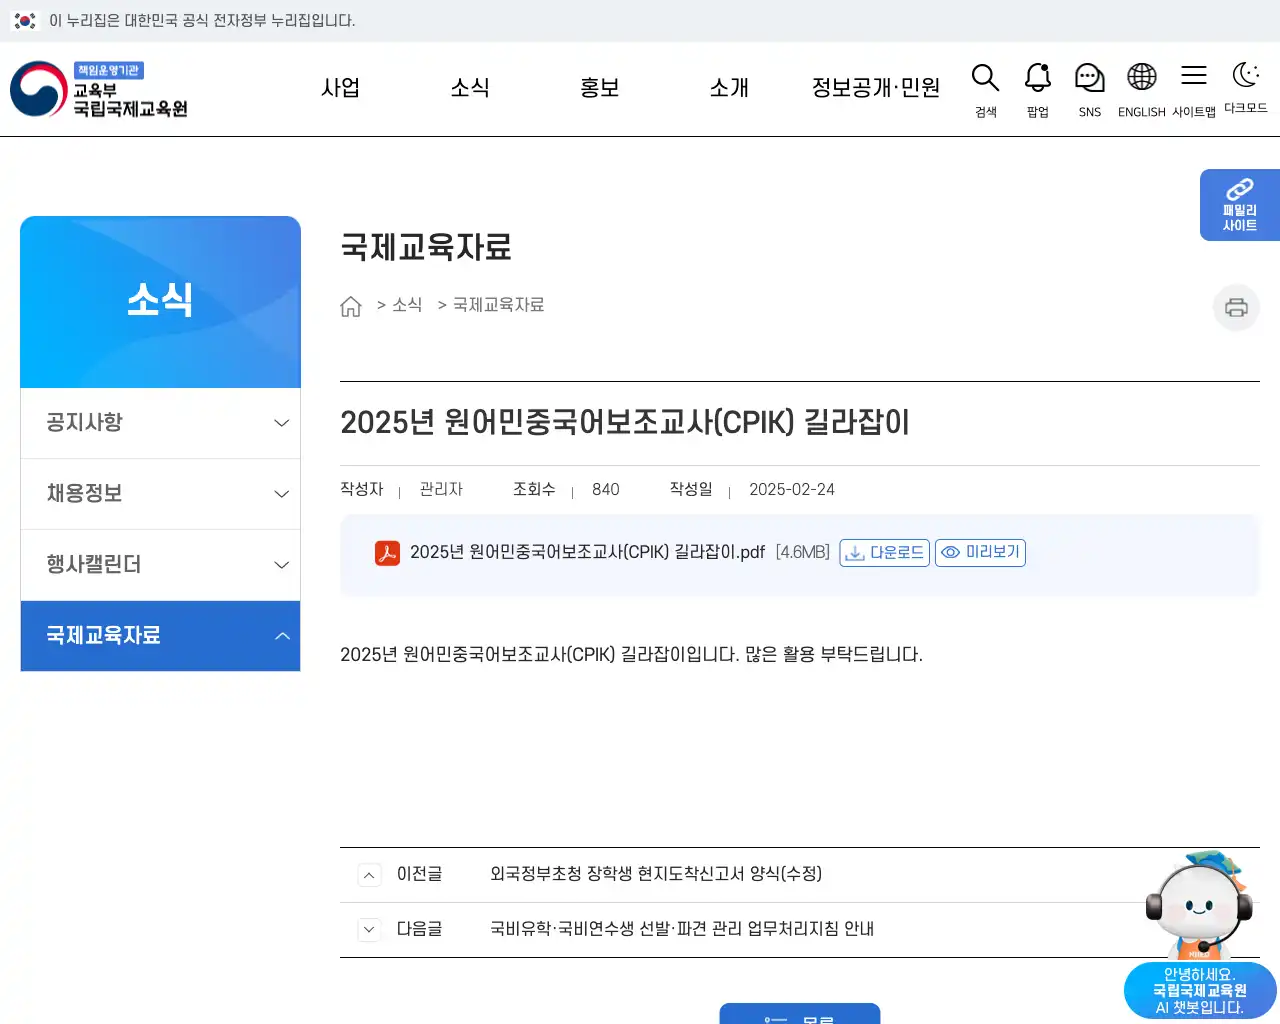Print the page with the printer icon
The image size is (1280, 1024).
point(1237,307)
